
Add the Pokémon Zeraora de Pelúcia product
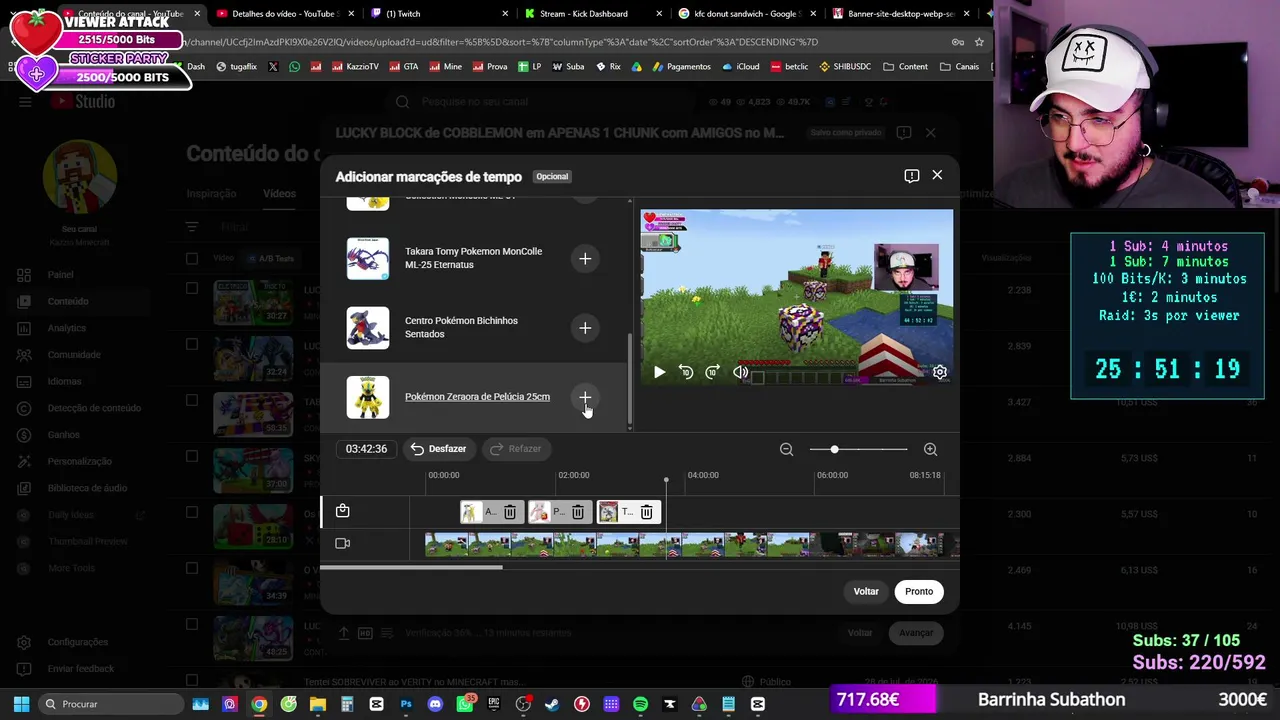click(585, 397)
